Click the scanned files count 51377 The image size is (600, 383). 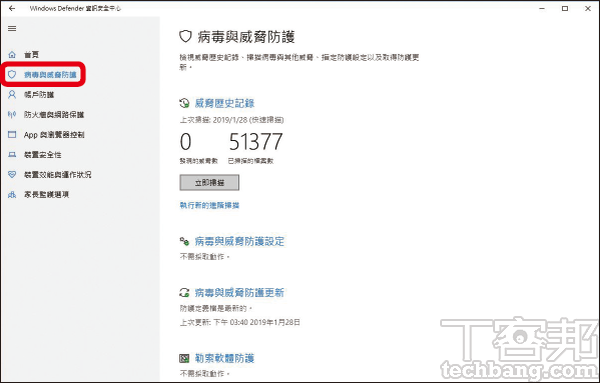tap(256, 142)
